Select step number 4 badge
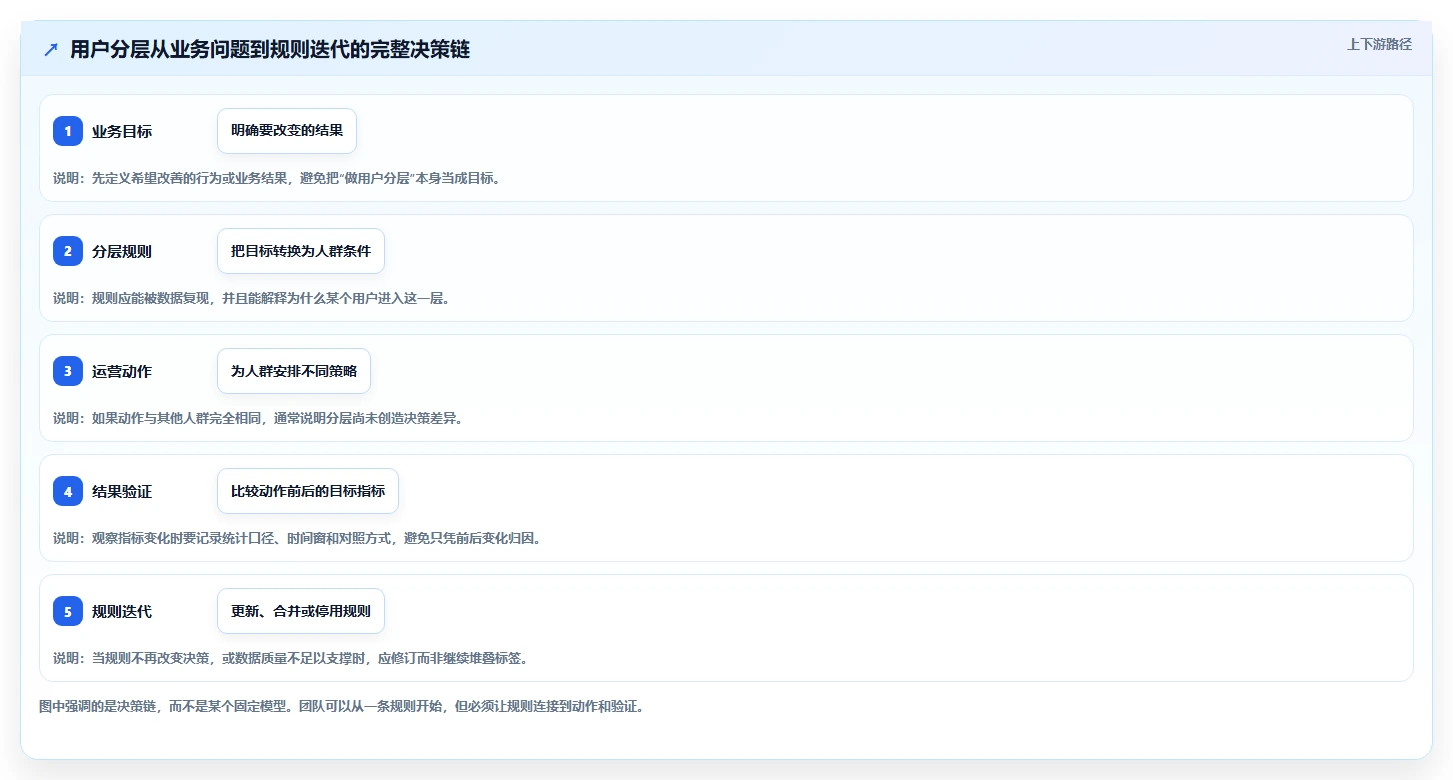Screen dimensions: 1453x780 pos(68,491)
